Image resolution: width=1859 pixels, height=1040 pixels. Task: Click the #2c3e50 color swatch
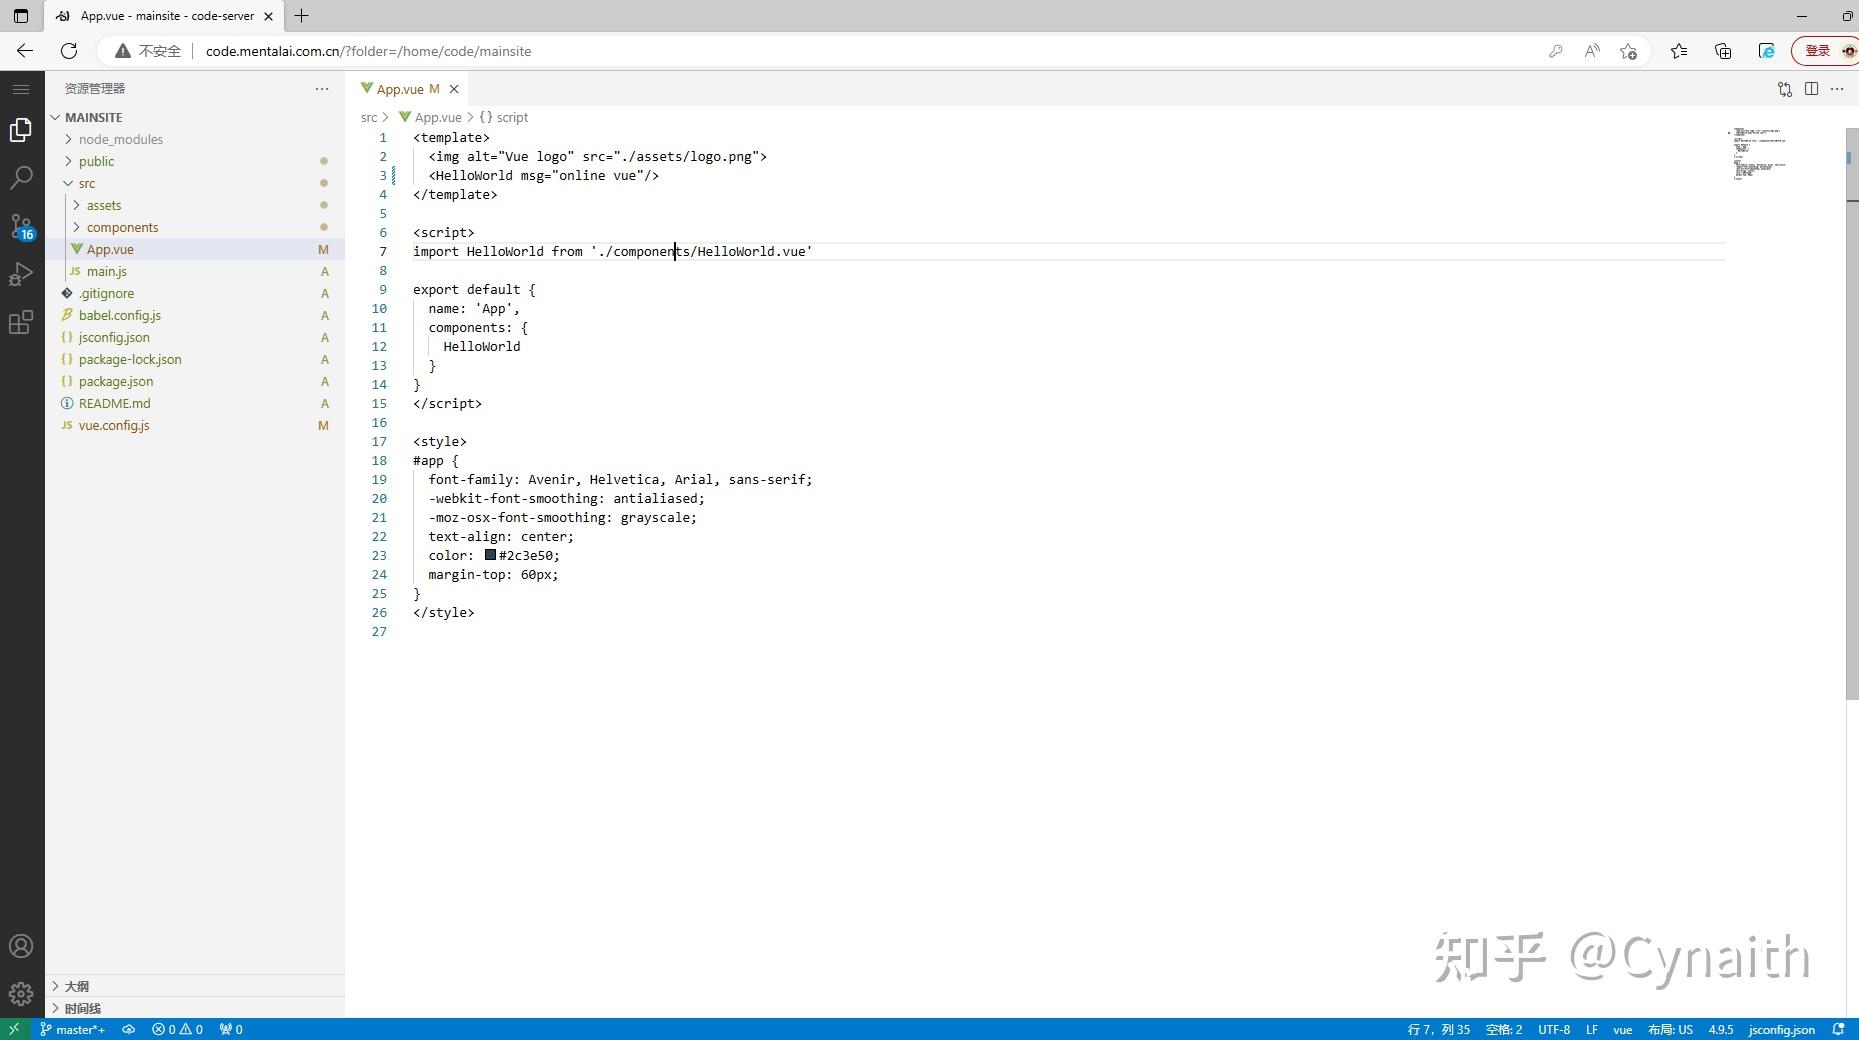pyautogui.click(x=490, y=555)
